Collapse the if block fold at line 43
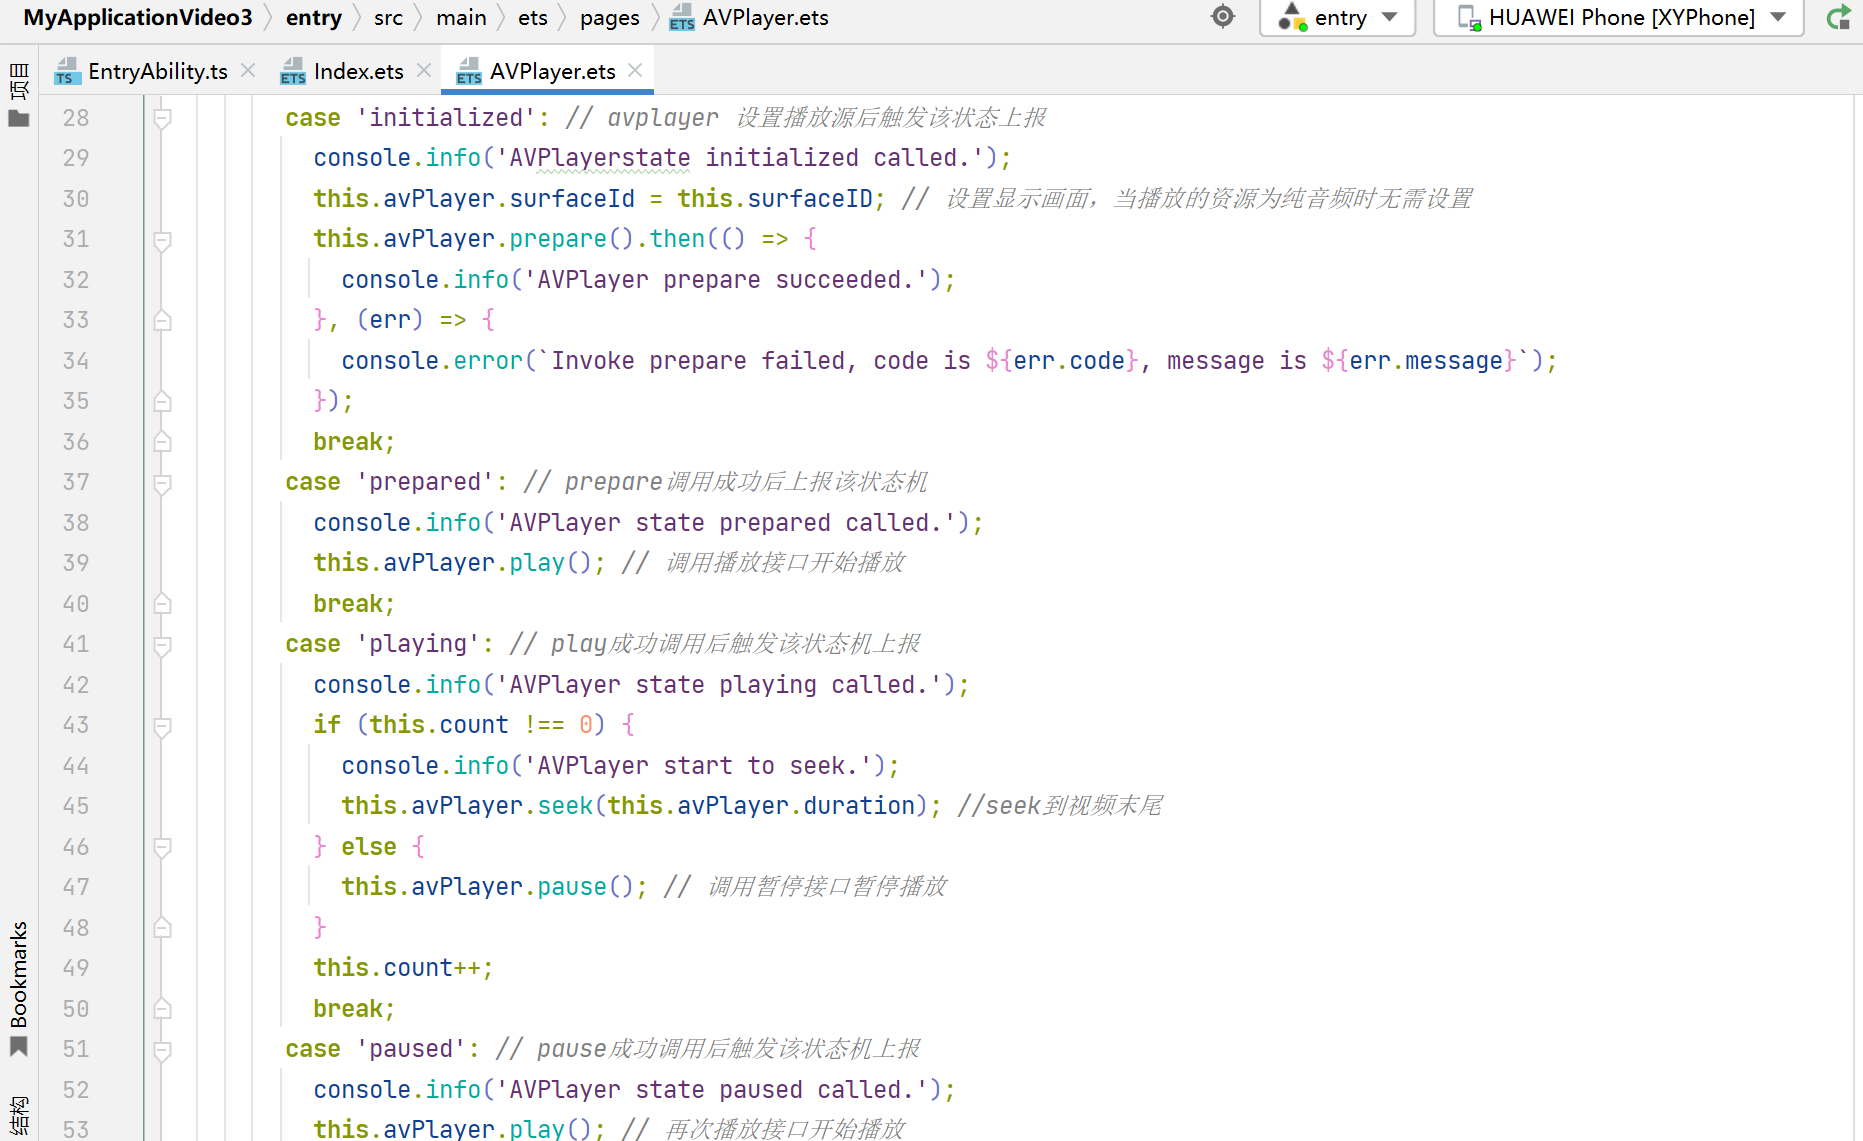The height and width of the screenshot is (1141, 1863). pos(162,726)
